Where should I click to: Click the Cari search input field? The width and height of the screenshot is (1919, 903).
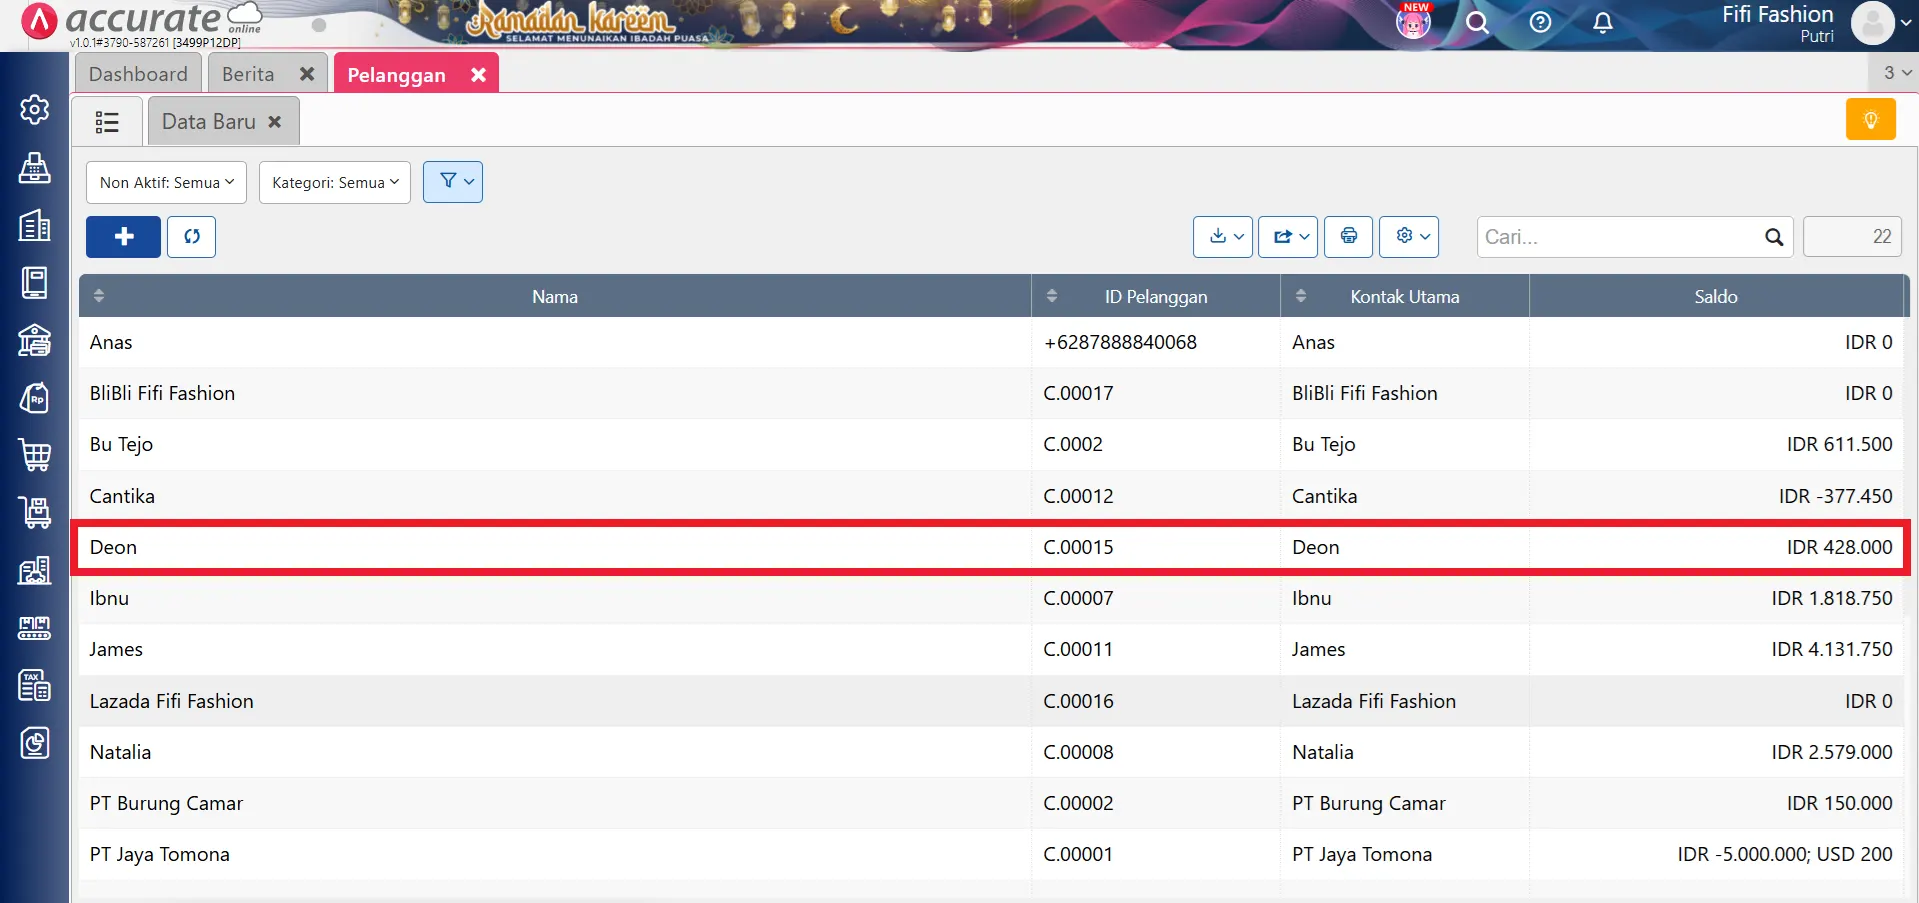1620,237
